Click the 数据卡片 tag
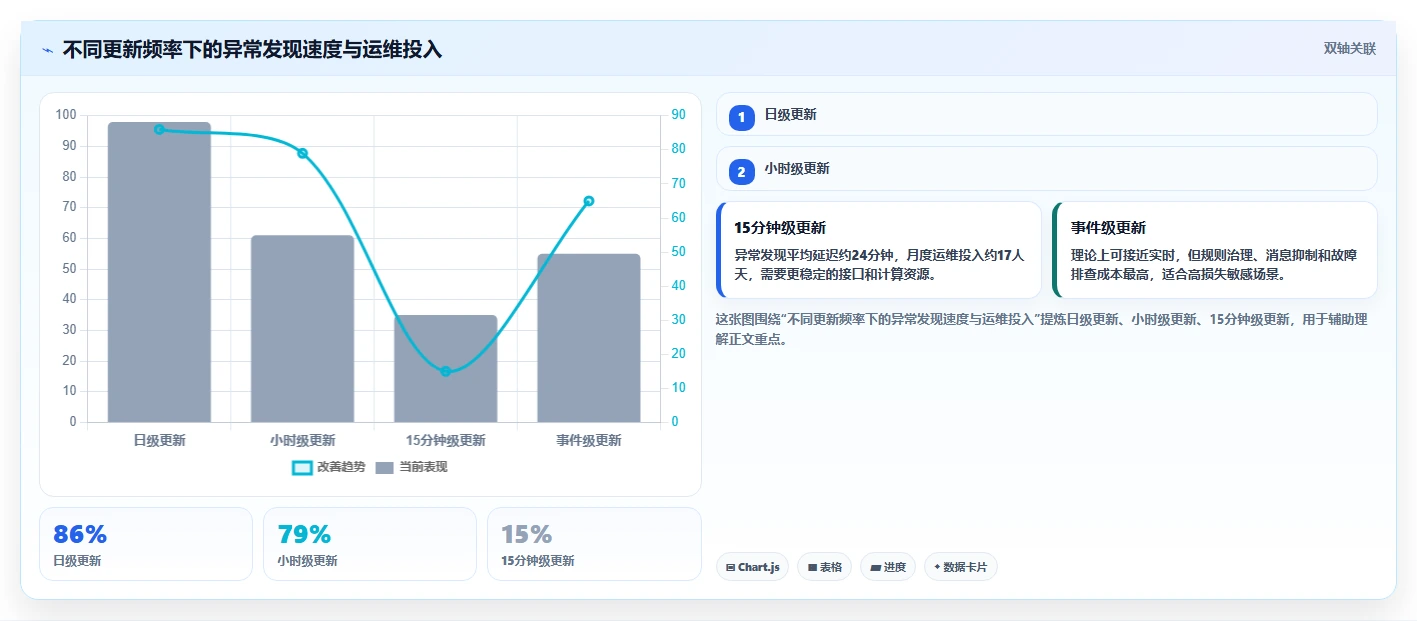 (961, 567)
